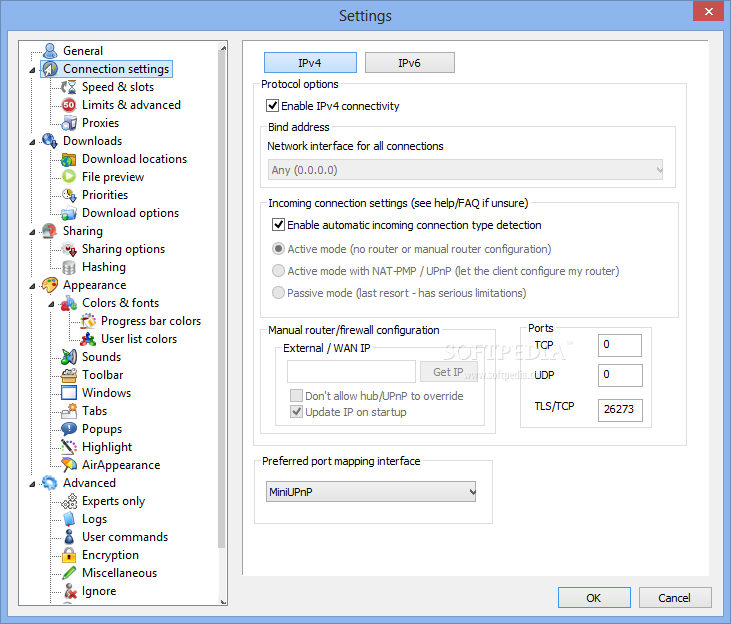The image size is (731, 624).
Task: Collapse the Sharing tree node
Action: [x=32, y=232]
